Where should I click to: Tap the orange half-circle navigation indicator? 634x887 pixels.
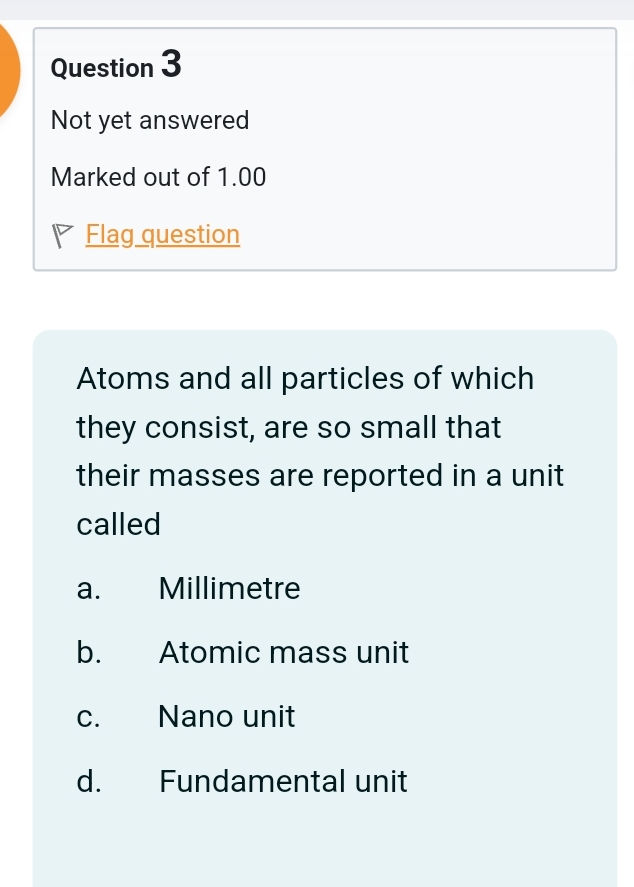(8, 70)
